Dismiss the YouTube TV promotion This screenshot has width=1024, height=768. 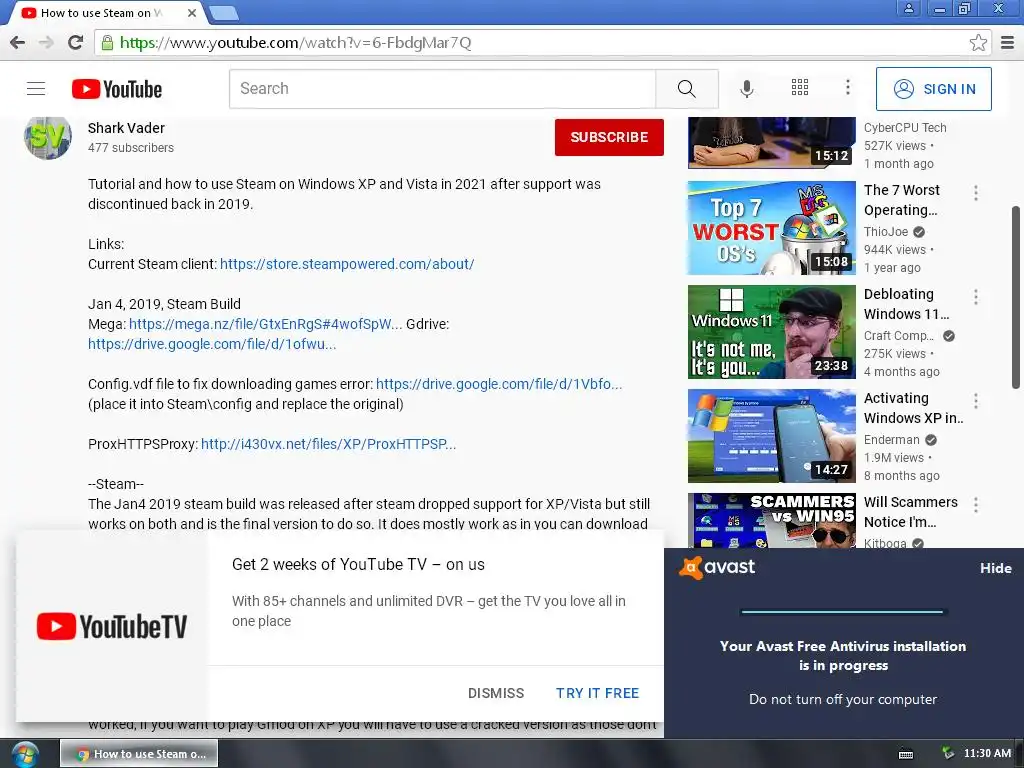pyautogui.click(x=496, y=693)
